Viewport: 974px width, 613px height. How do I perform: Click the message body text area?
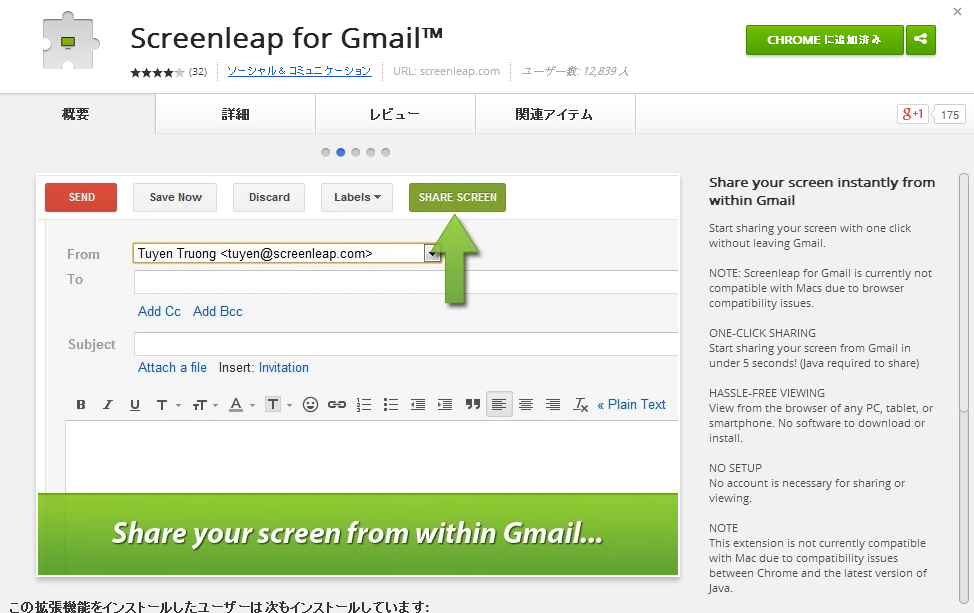click(371, 456)
